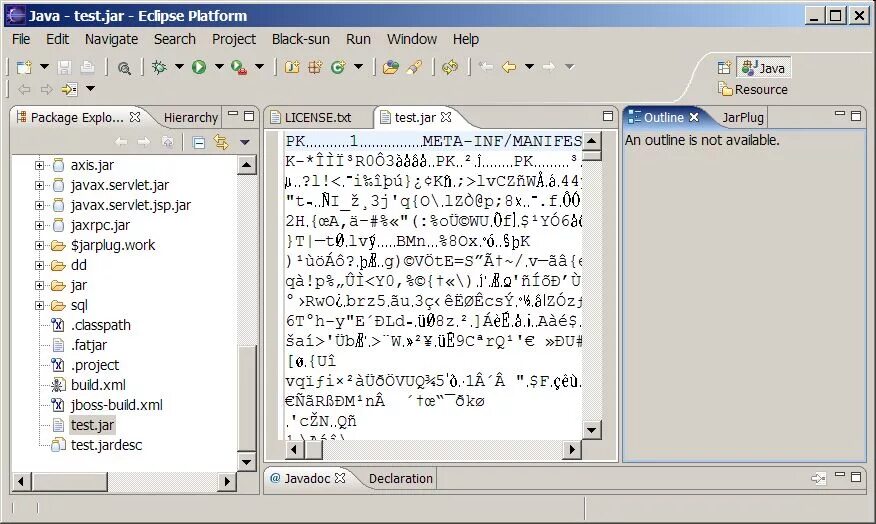Open the New Java Class dropdown arrow
Viewport: 876px width, 524px height.
[x=358, y=67]
